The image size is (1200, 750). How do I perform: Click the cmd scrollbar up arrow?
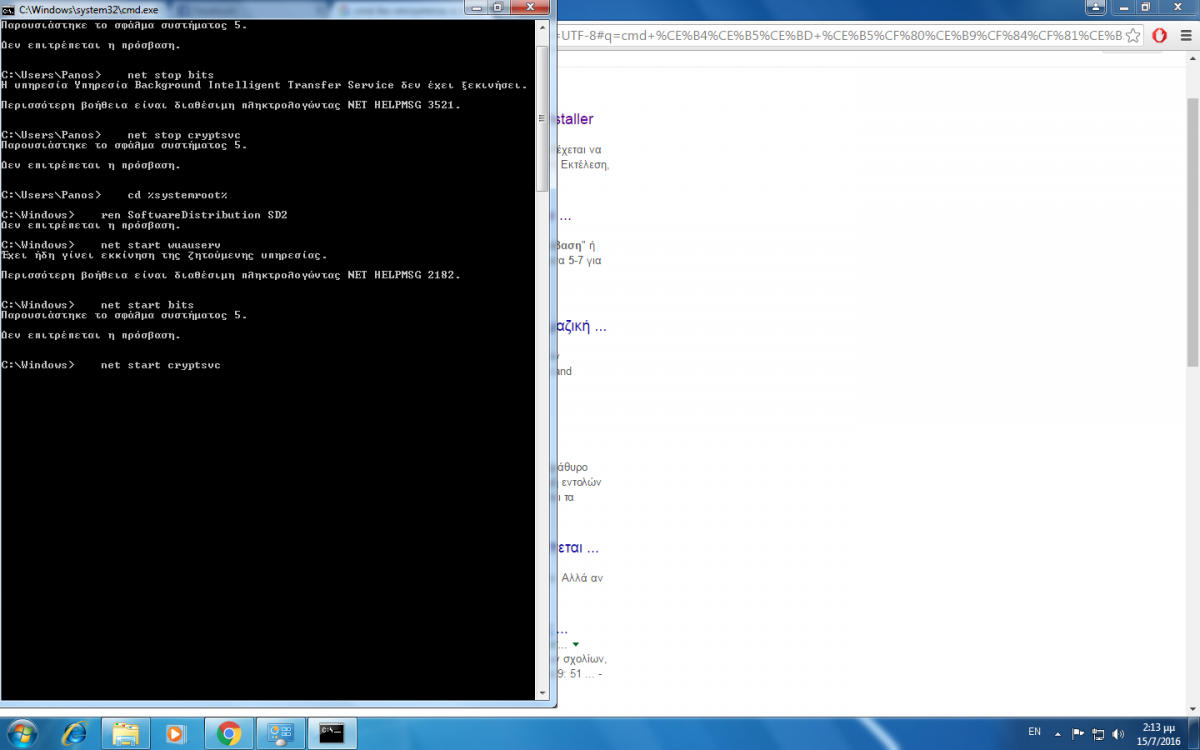coord(543,26)
